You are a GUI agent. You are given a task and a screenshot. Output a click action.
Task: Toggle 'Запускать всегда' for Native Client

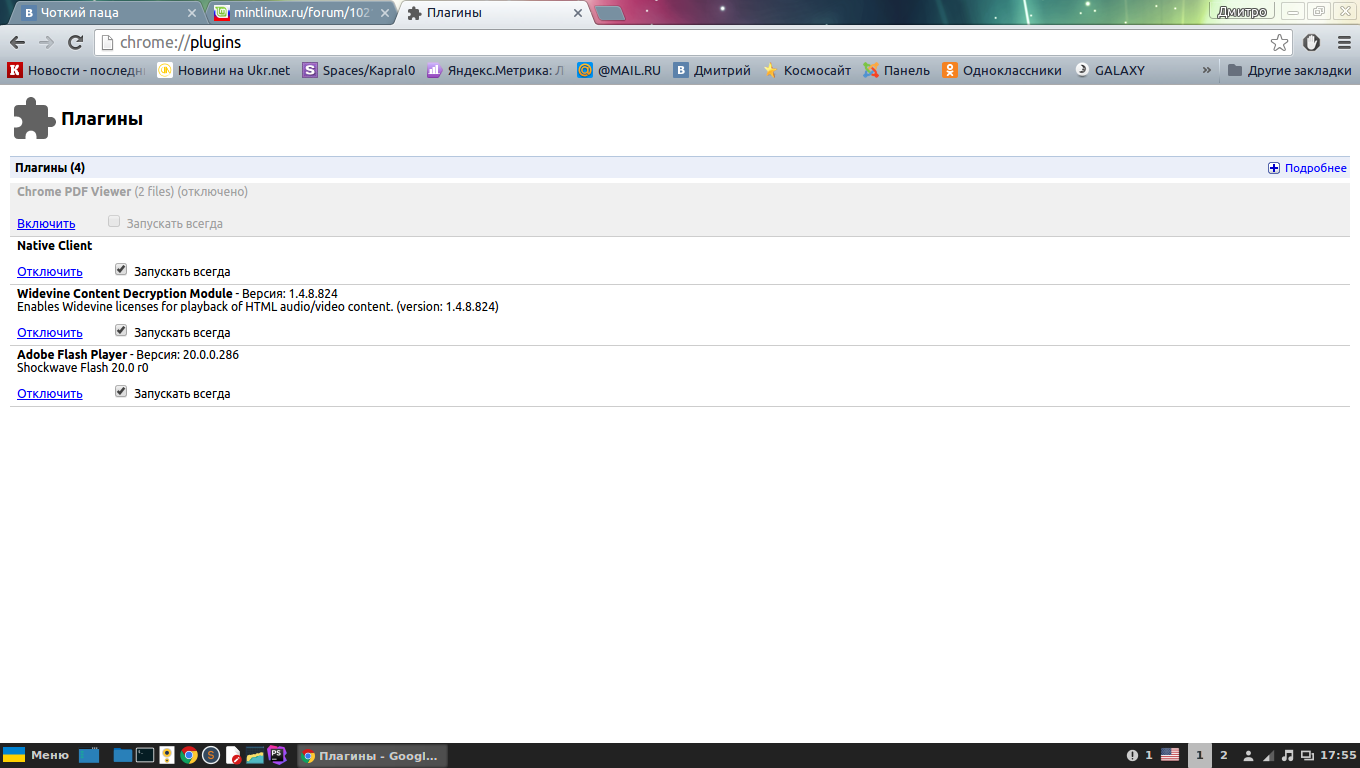[x=121, y=270]
